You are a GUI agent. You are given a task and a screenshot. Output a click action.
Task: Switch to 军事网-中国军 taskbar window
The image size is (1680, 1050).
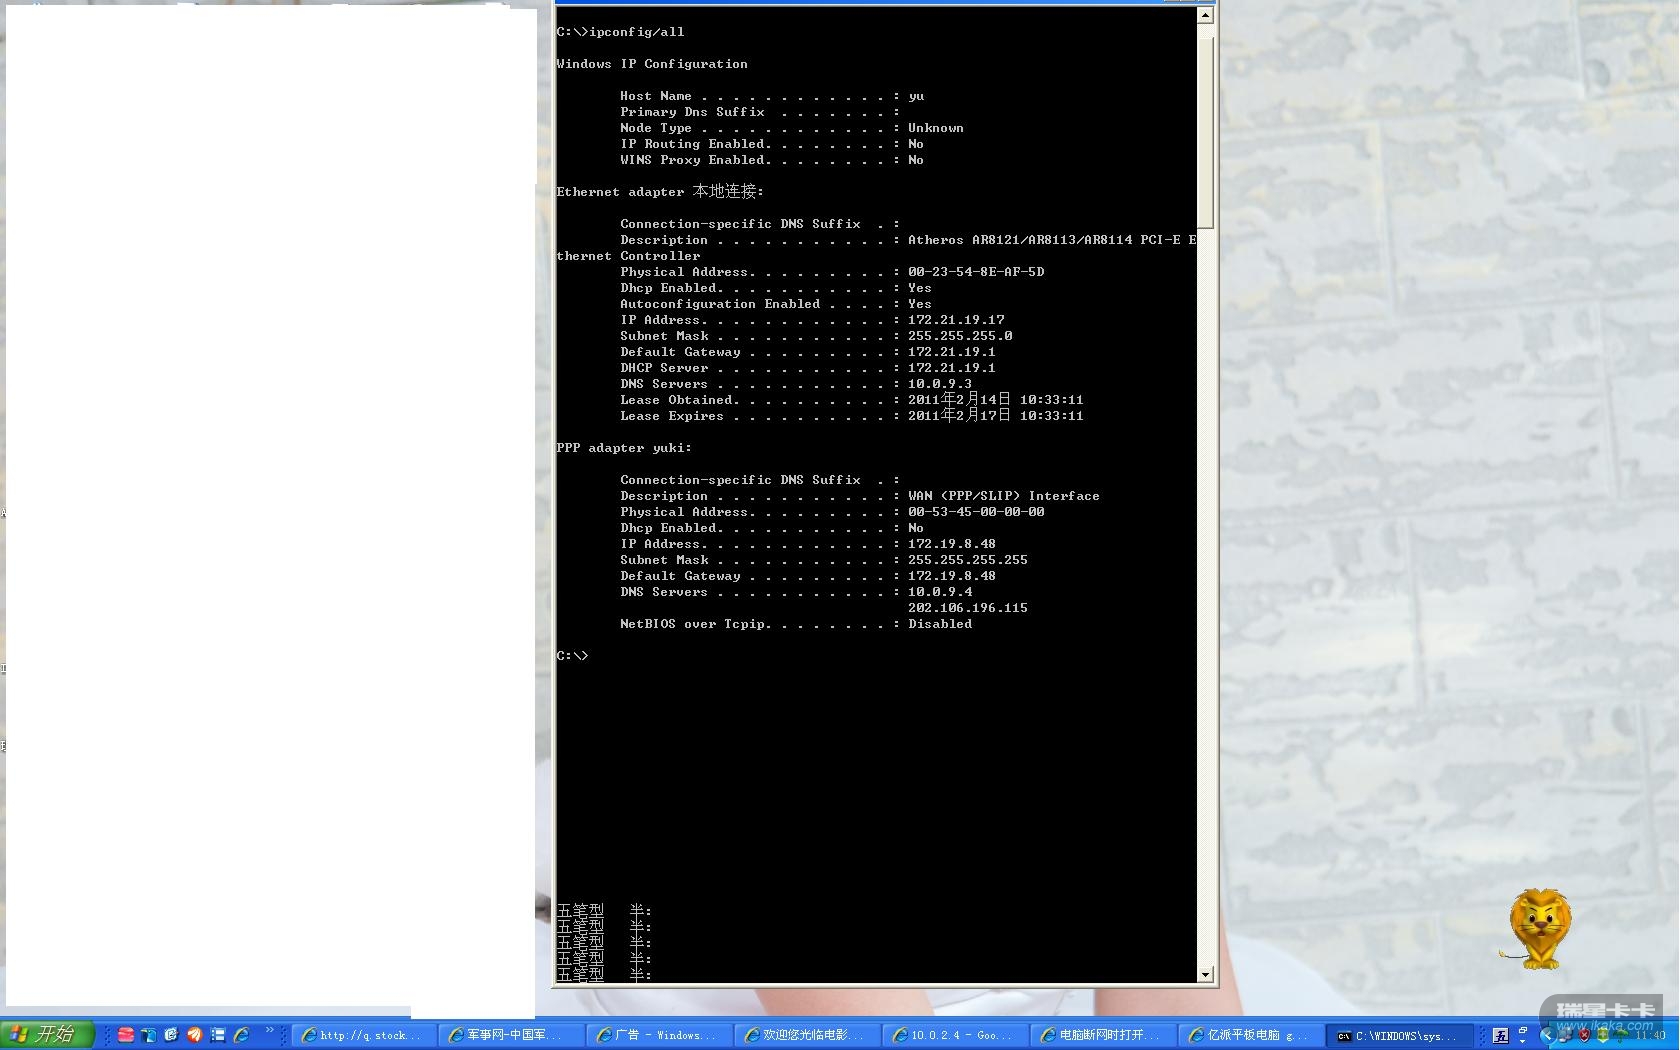[512, 1035]
